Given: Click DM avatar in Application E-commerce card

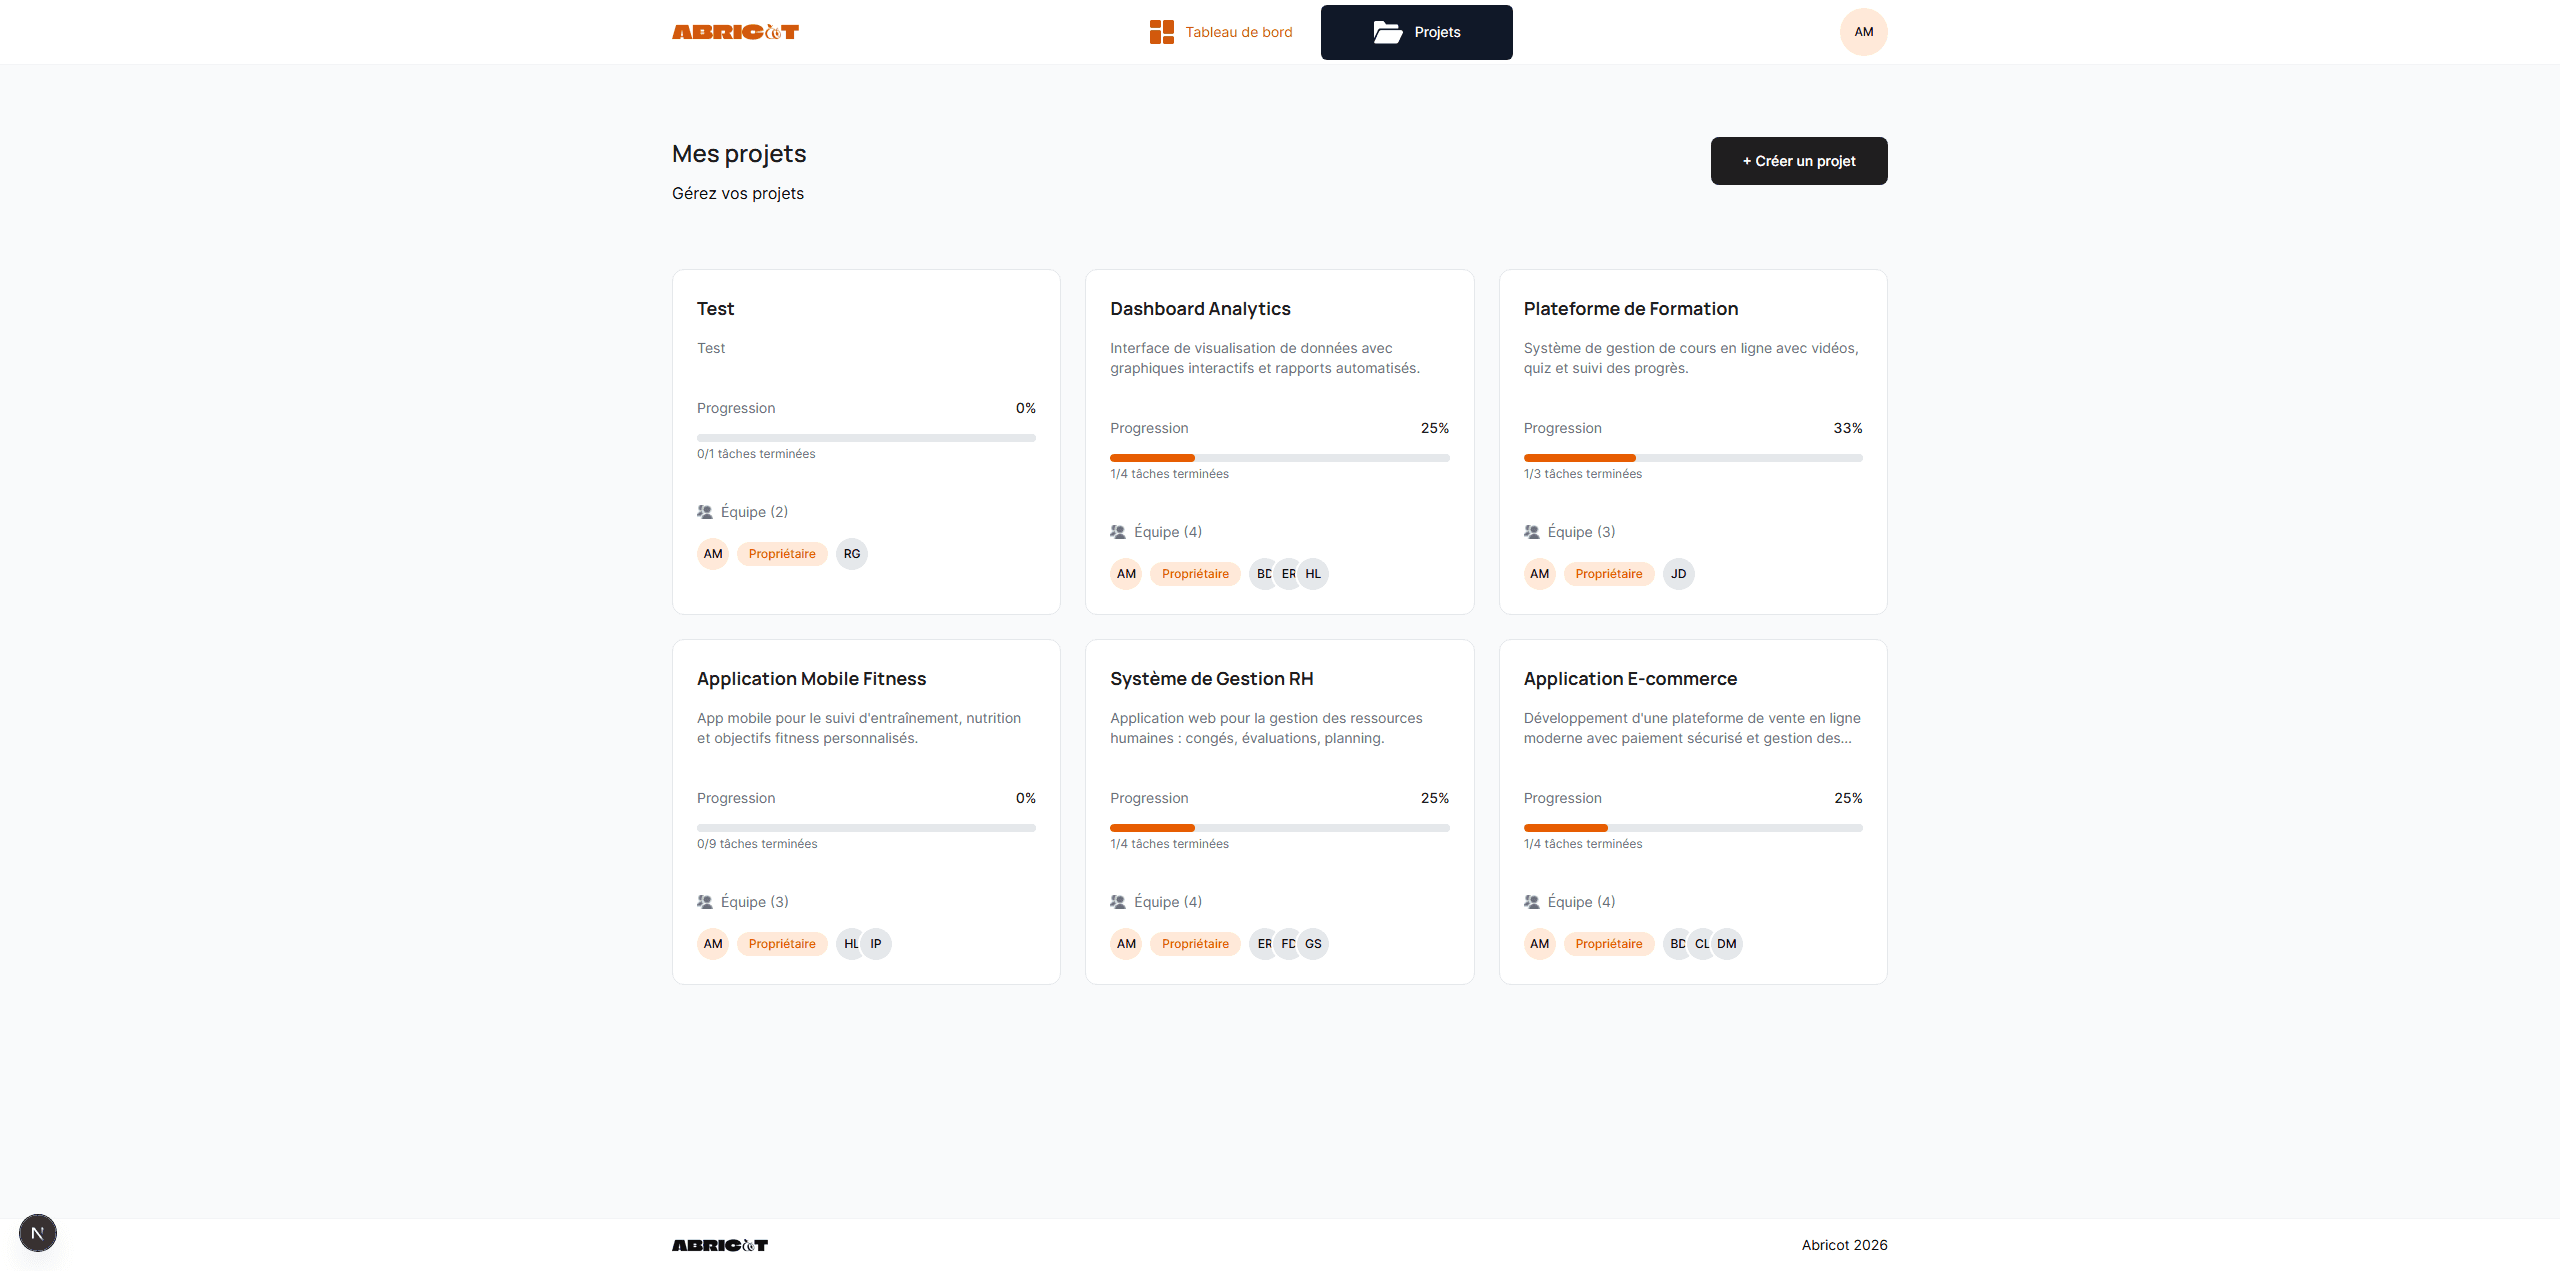Looking at the screenshot, I should [x=1727, y=944].
